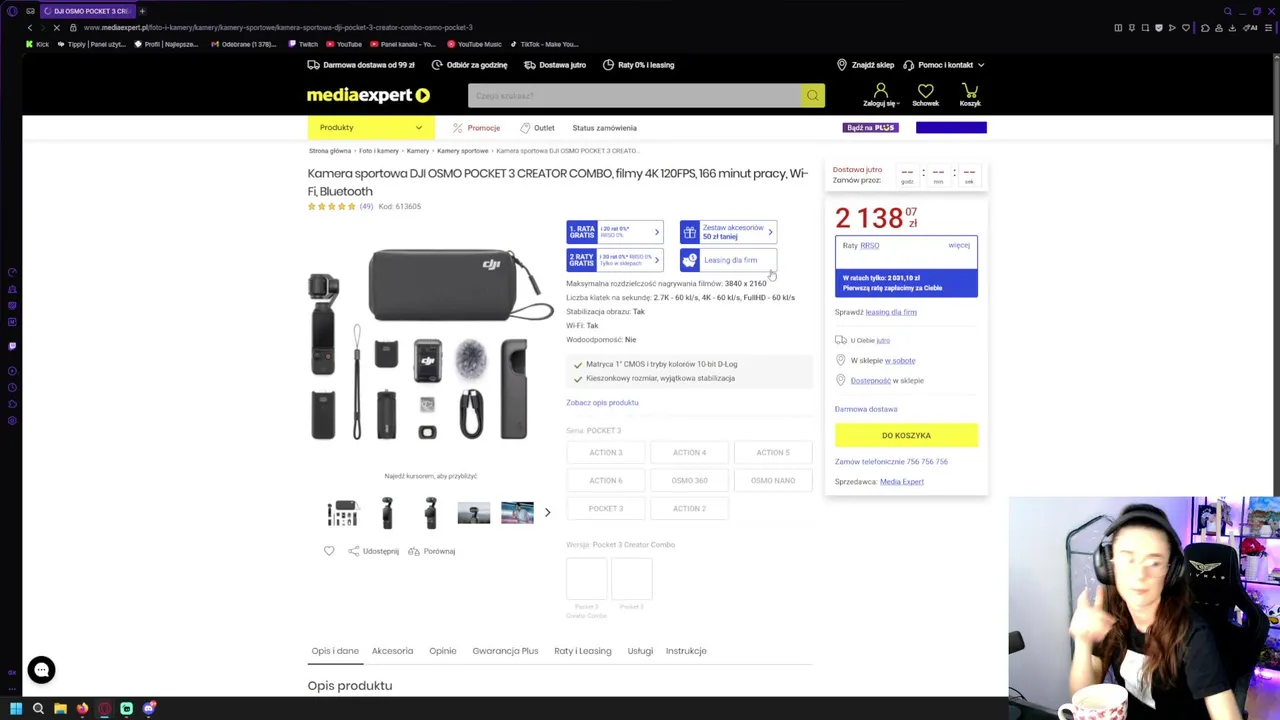Screen dimensions: 1280x720
Task: Switch to the Gwarancja Plus tab
Action: point(505,651)
